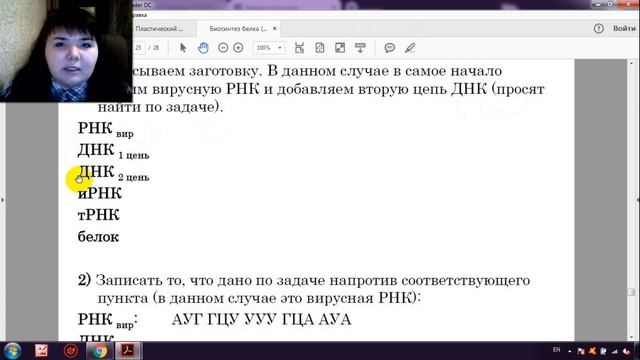The image size is (640, 360).
Task: Click the Войти sign-in button
Action: [624, 29]
